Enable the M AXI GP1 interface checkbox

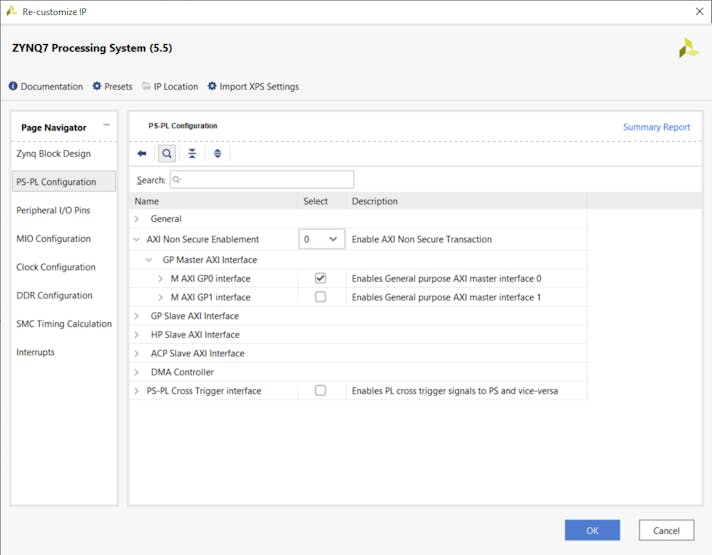(320, 297)
